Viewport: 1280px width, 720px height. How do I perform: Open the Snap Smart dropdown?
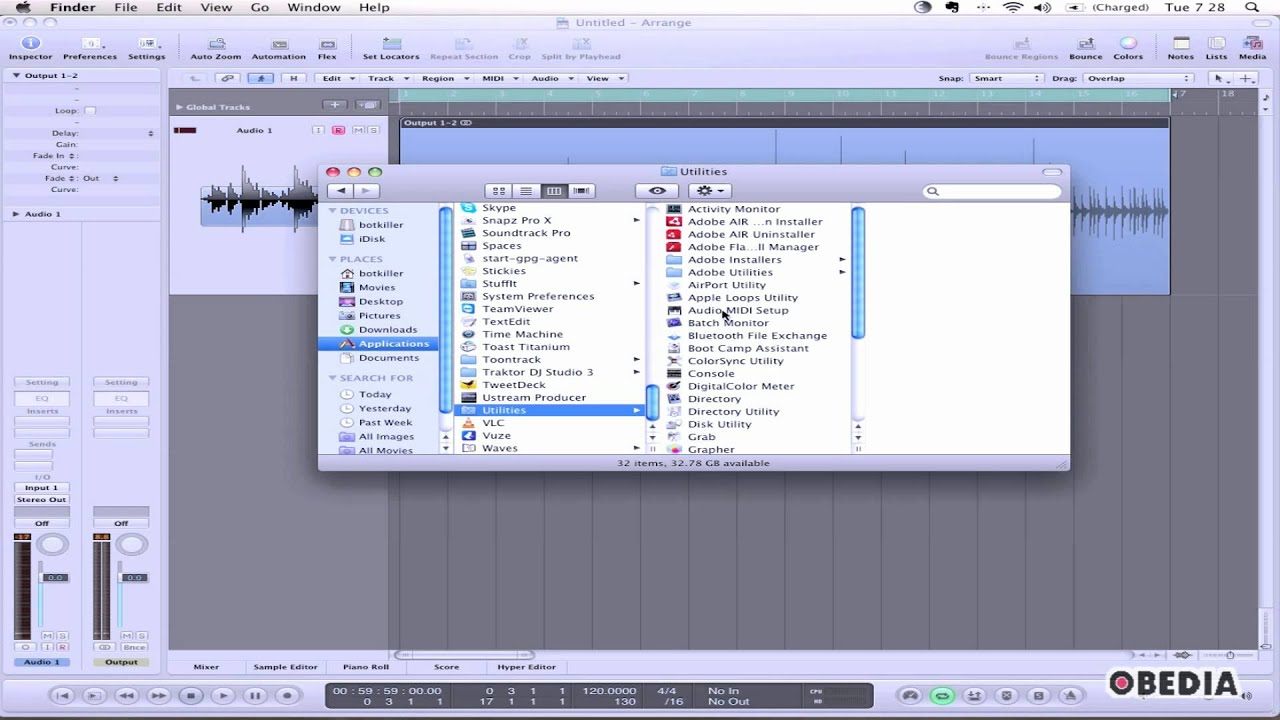coord(1006,78)
